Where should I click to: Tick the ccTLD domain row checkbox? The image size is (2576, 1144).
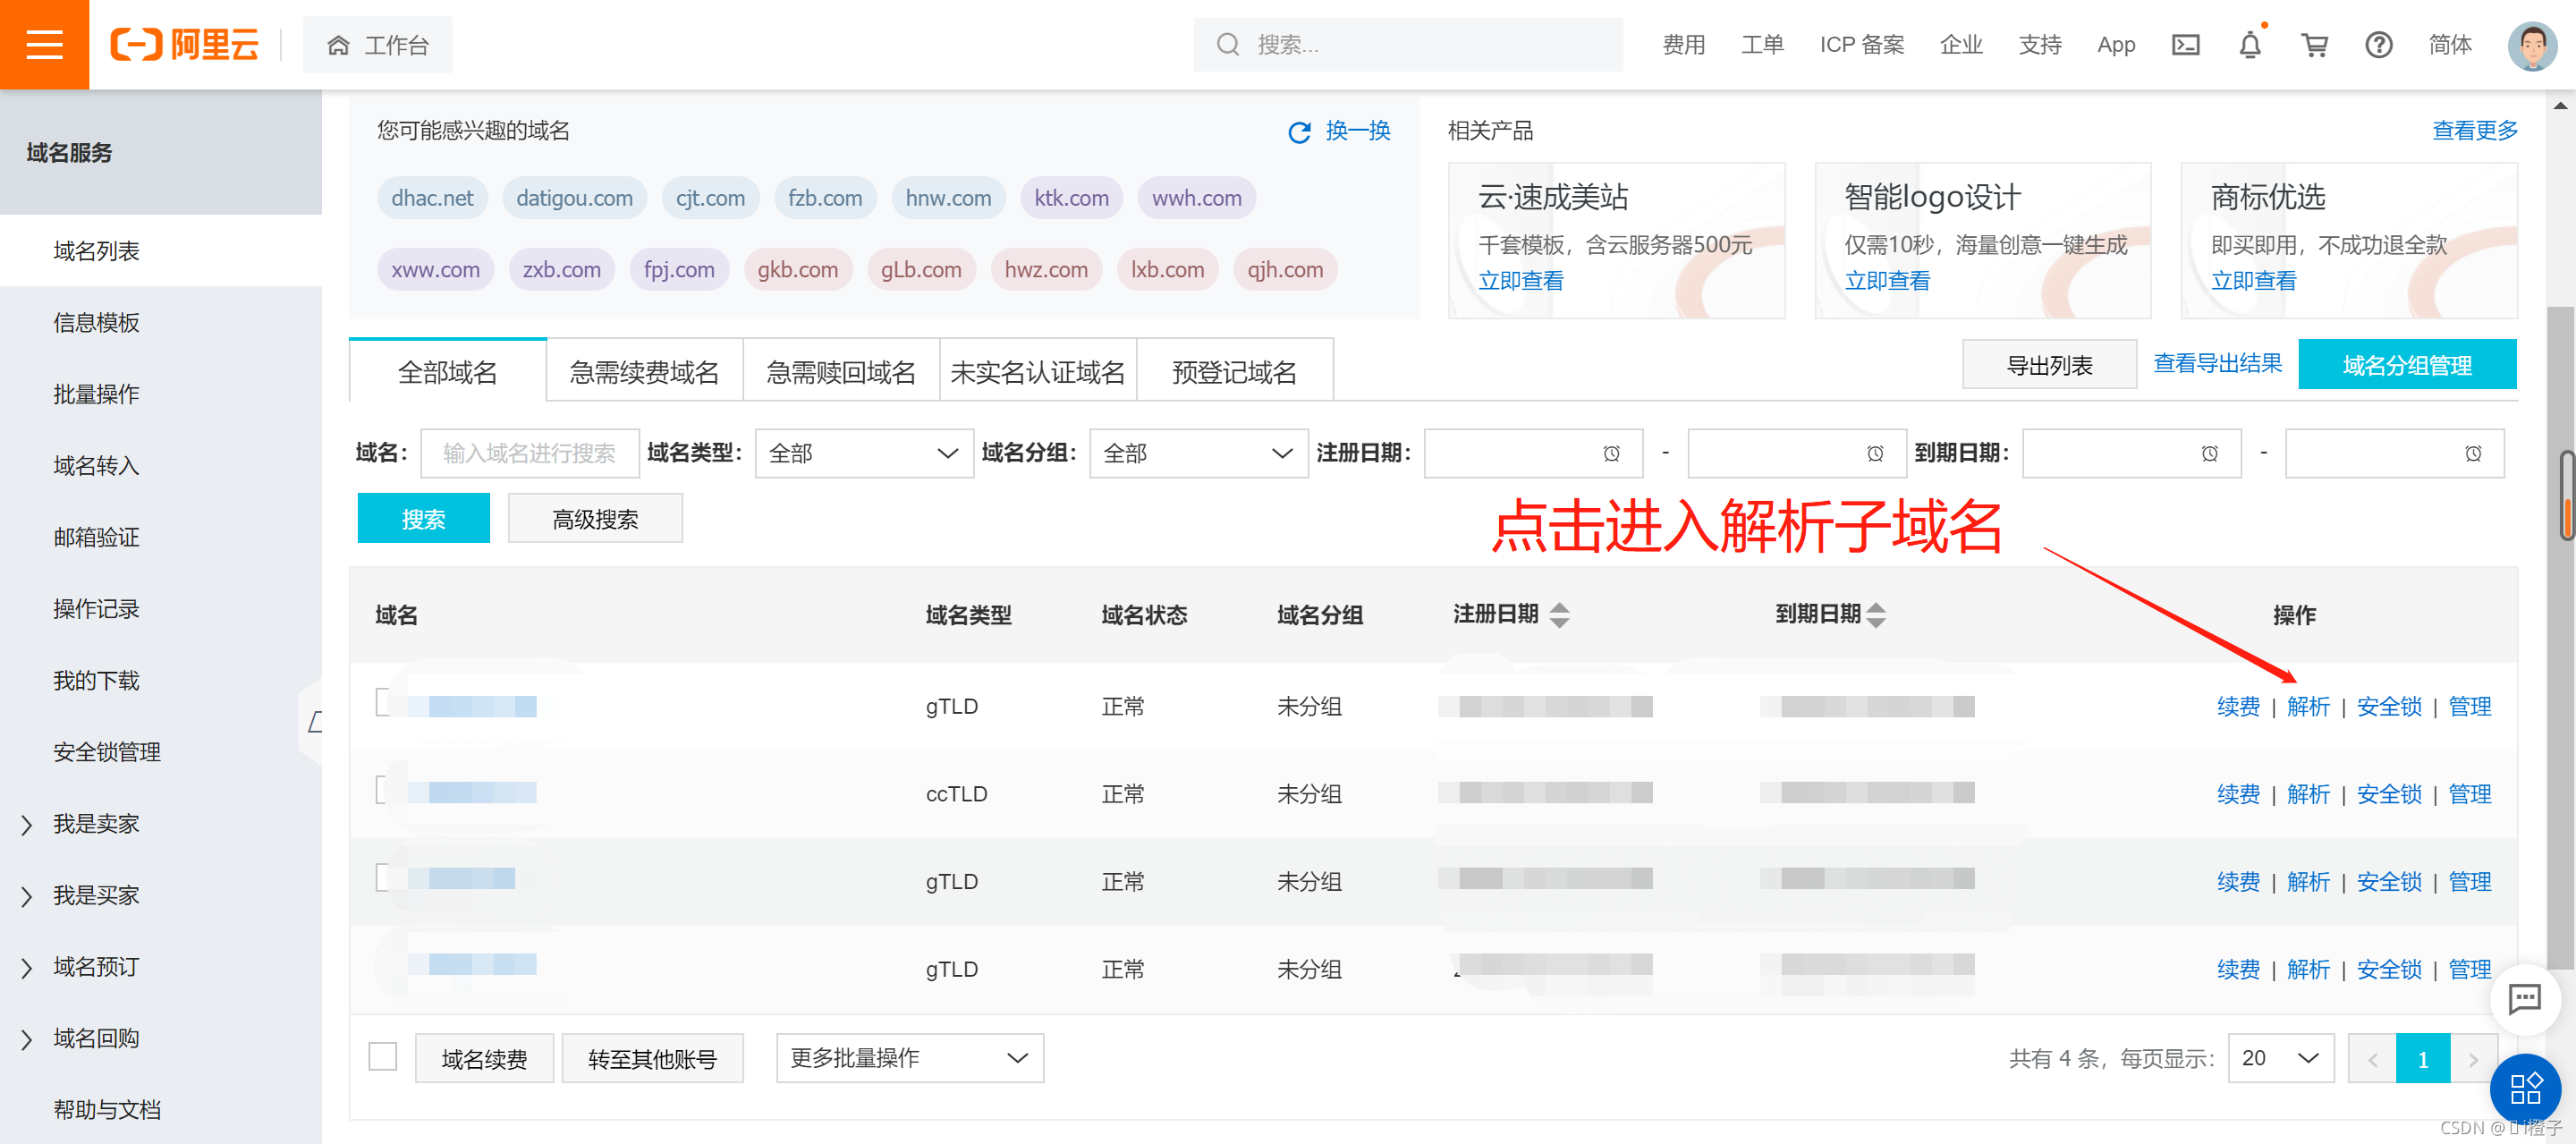(383, 790)
